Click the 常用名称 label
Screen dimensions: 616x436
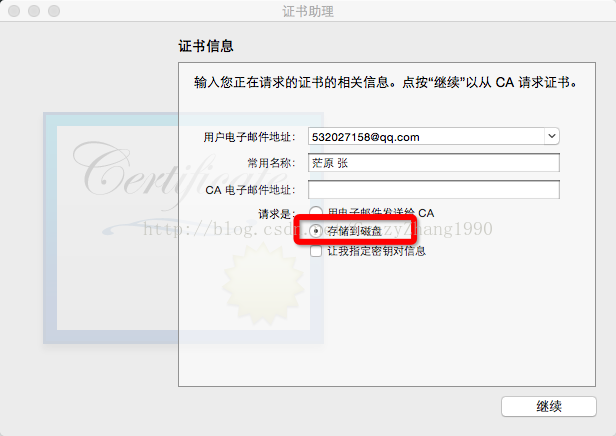click(271, 163)
